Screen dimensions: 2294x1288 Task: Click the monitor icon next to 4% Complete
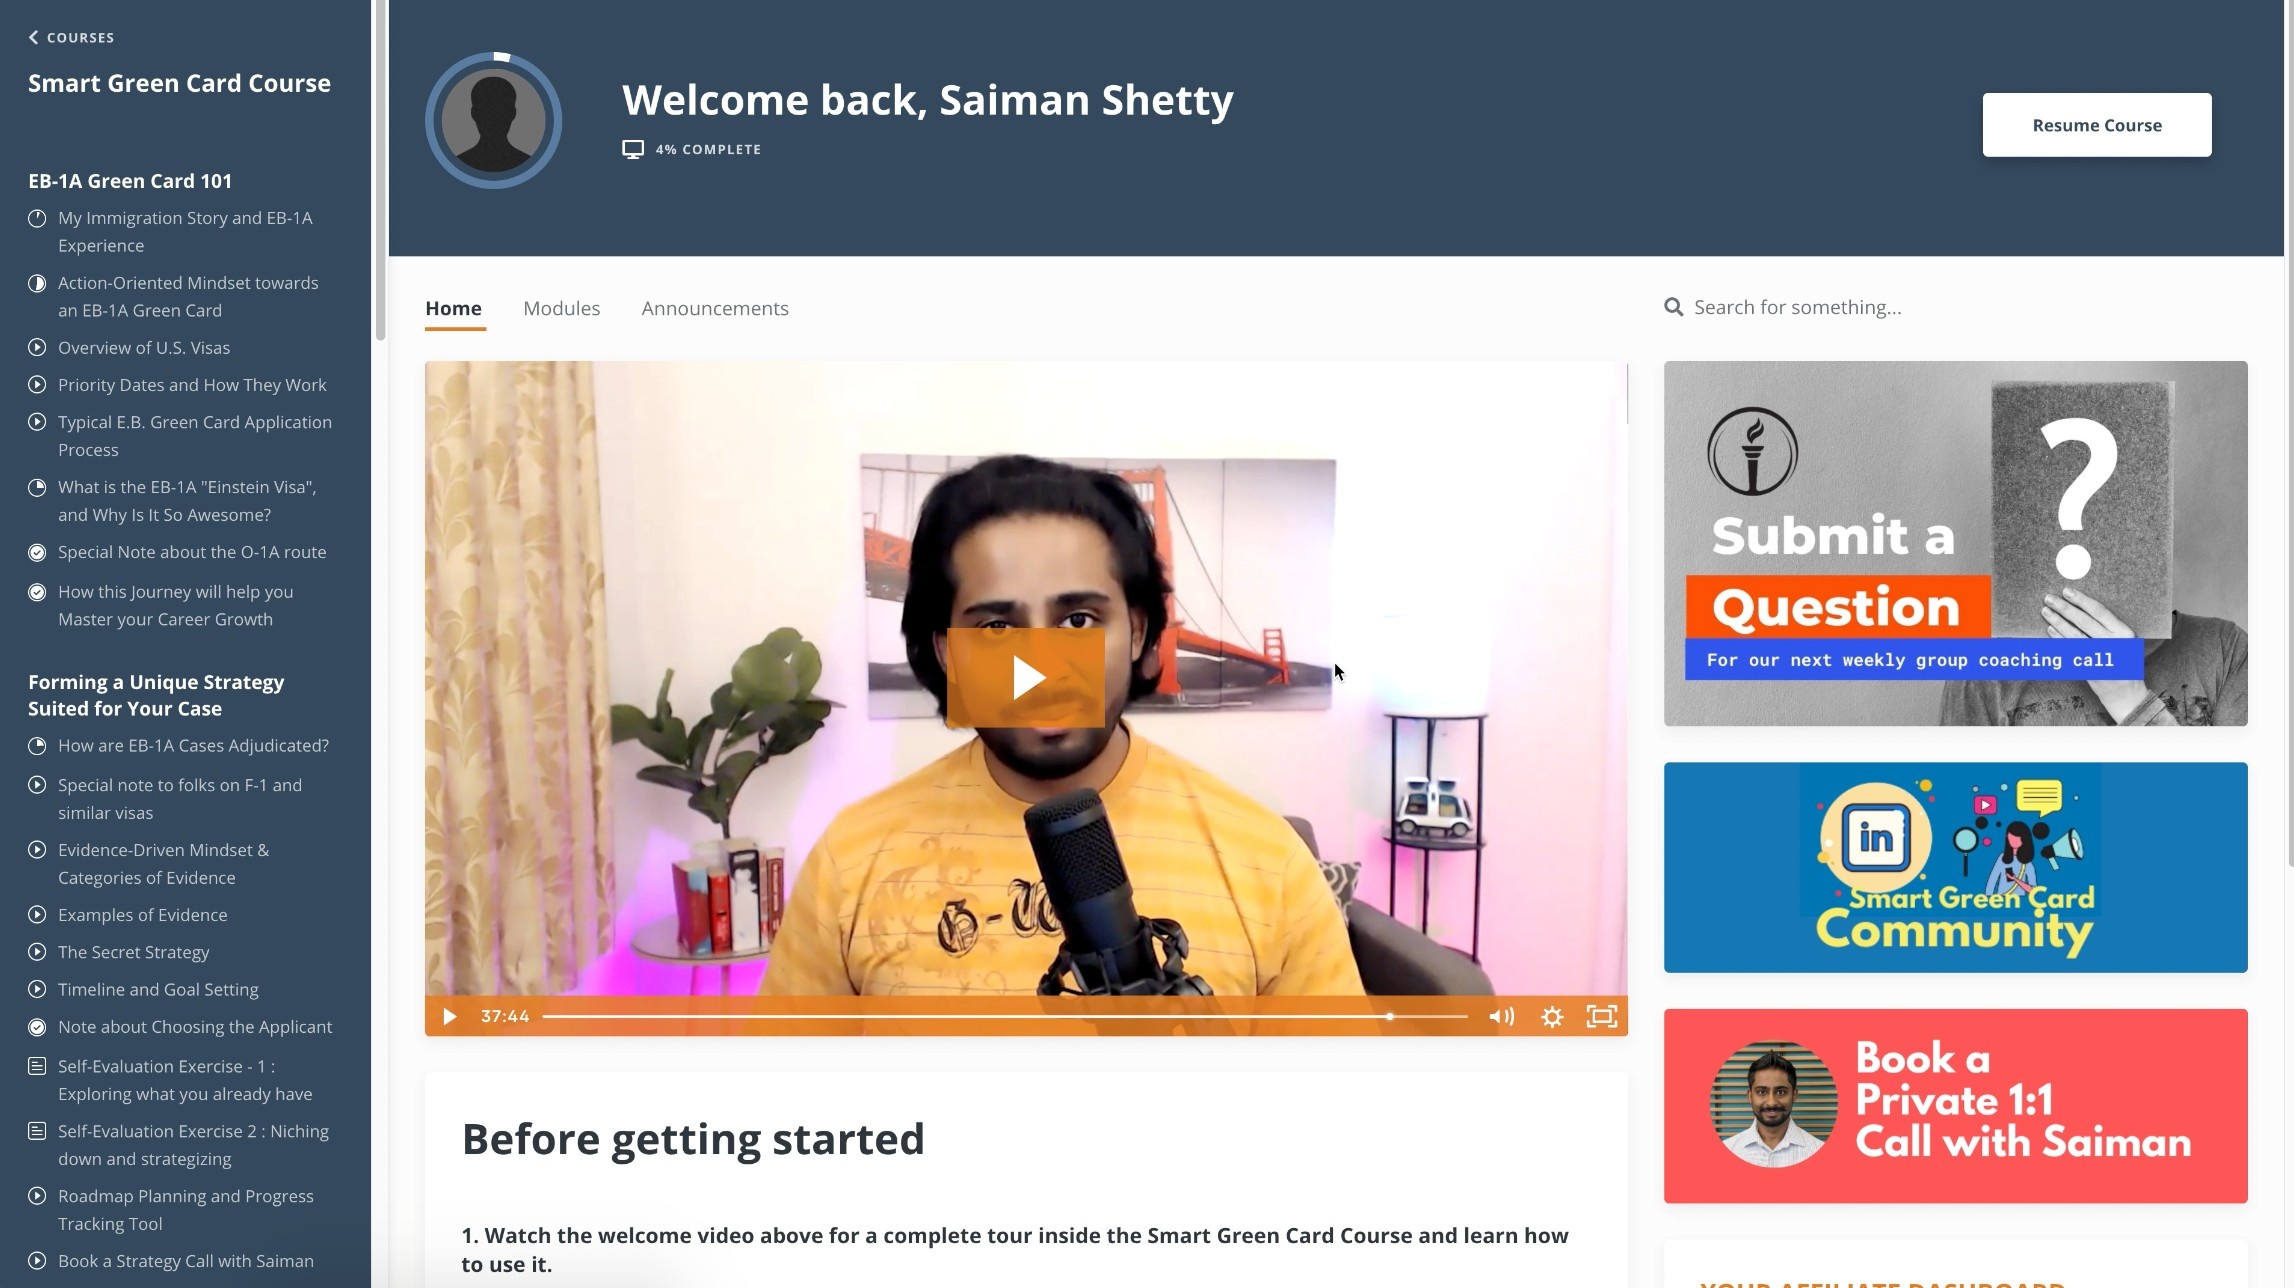(x=633, y=149)
